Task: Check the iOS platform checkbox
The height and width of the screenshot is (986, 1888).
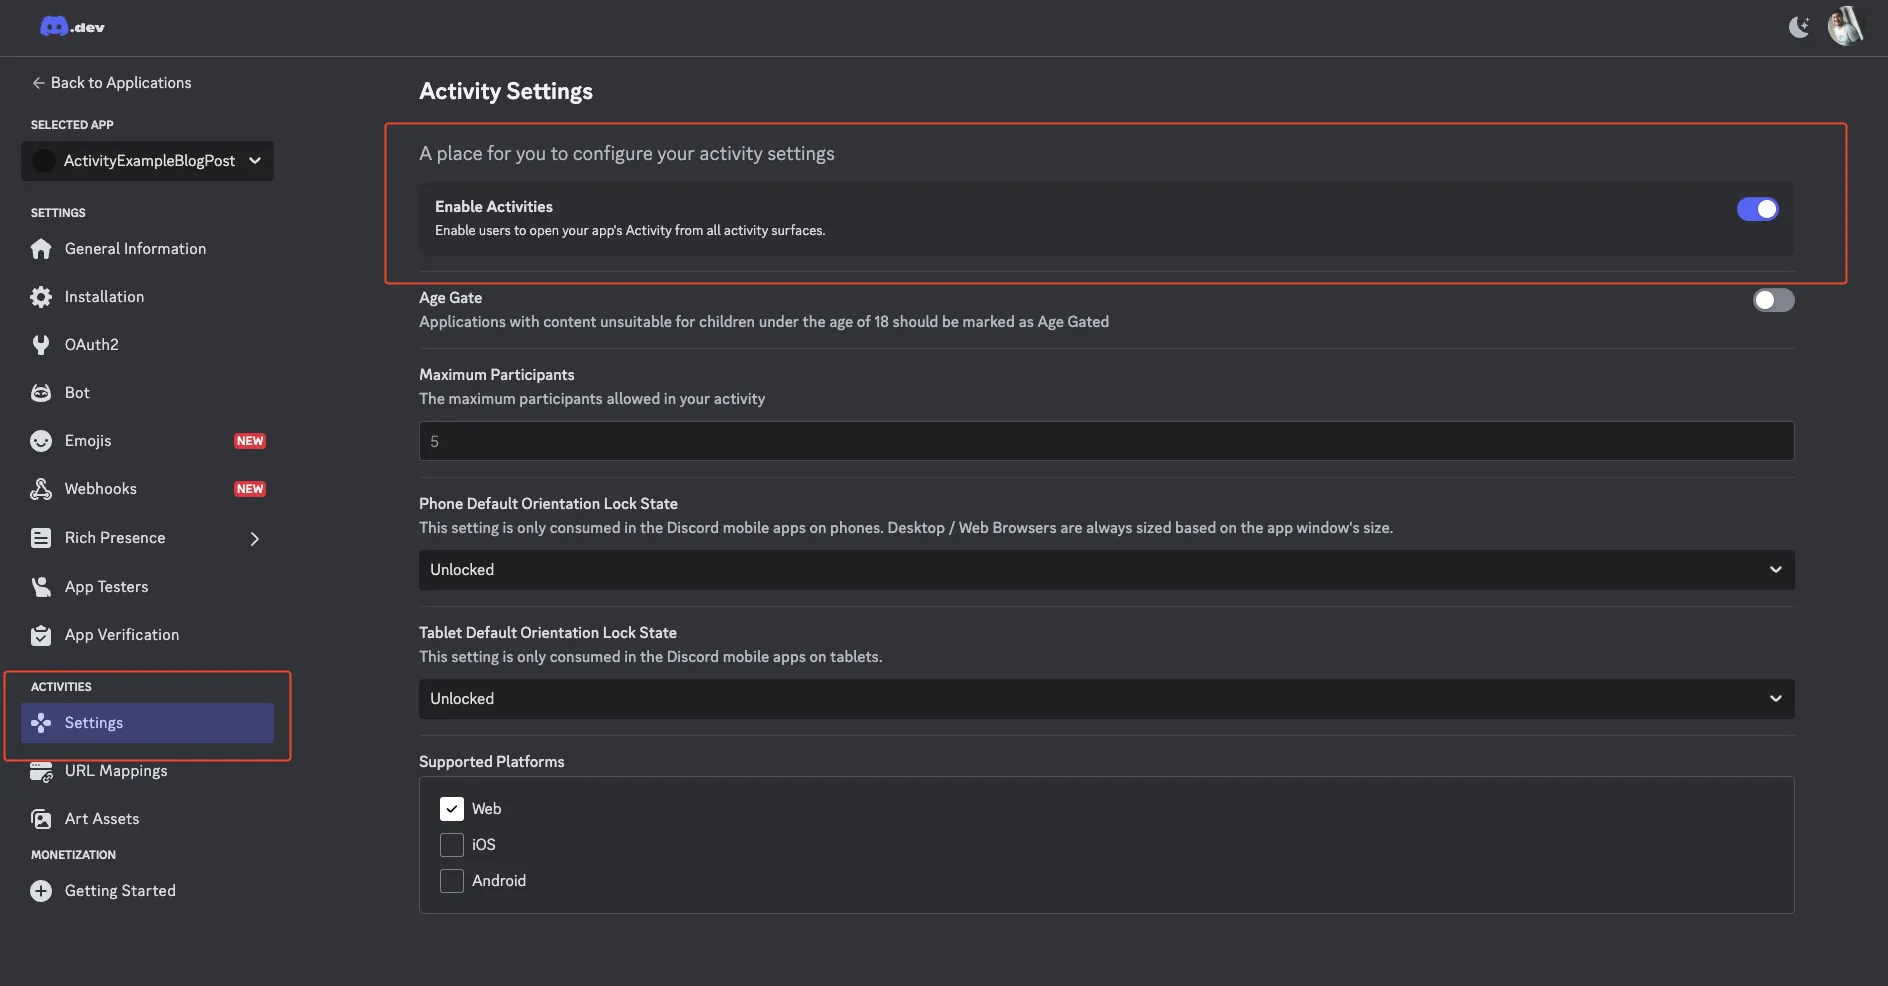Action: (452, 845)
